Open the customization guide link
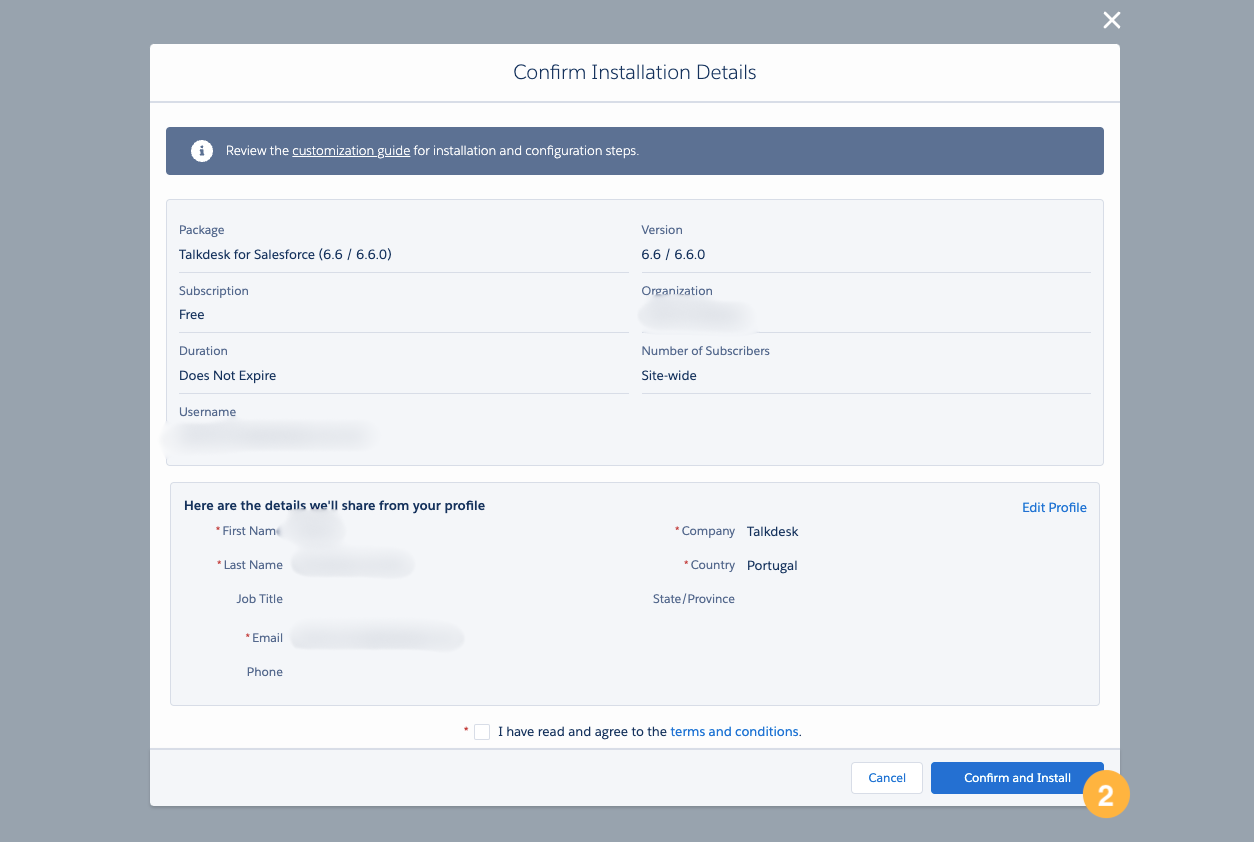The image size is (1254, 842). [x=351, y=151]
